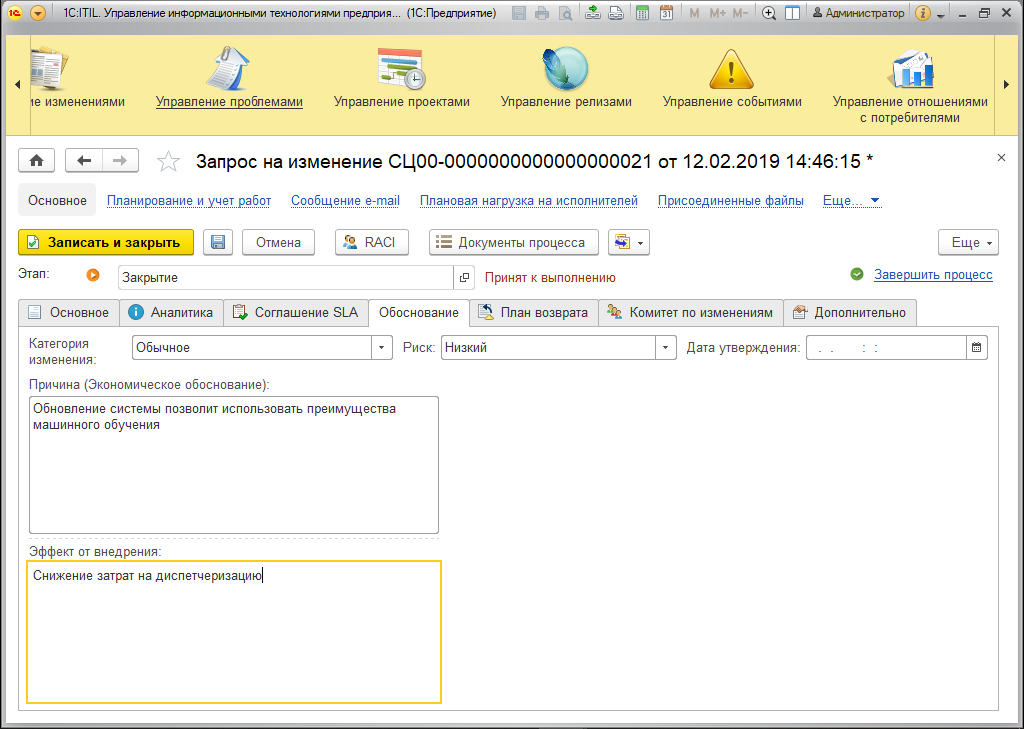Screen dimensions: 1024x729
Task: Switch to the План возврата tab
Action: click(534, 313)
